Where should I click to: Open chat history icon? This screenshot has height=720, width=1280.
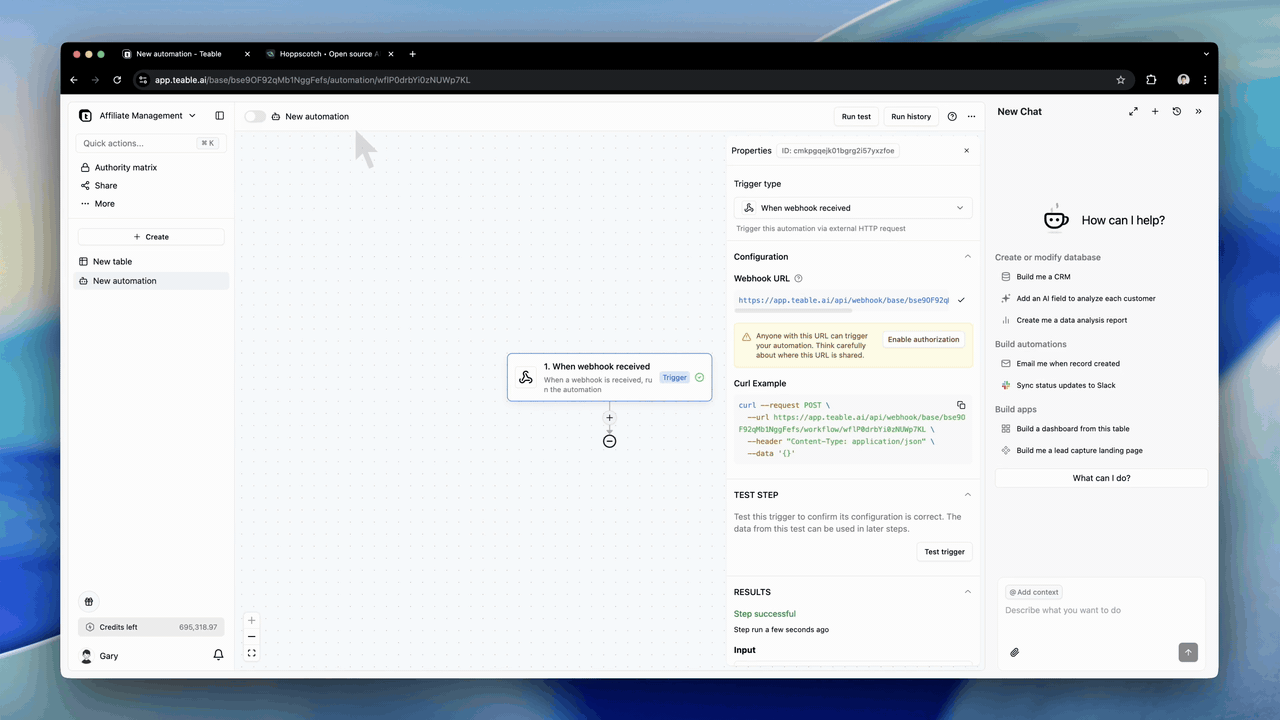(1177, 112)
